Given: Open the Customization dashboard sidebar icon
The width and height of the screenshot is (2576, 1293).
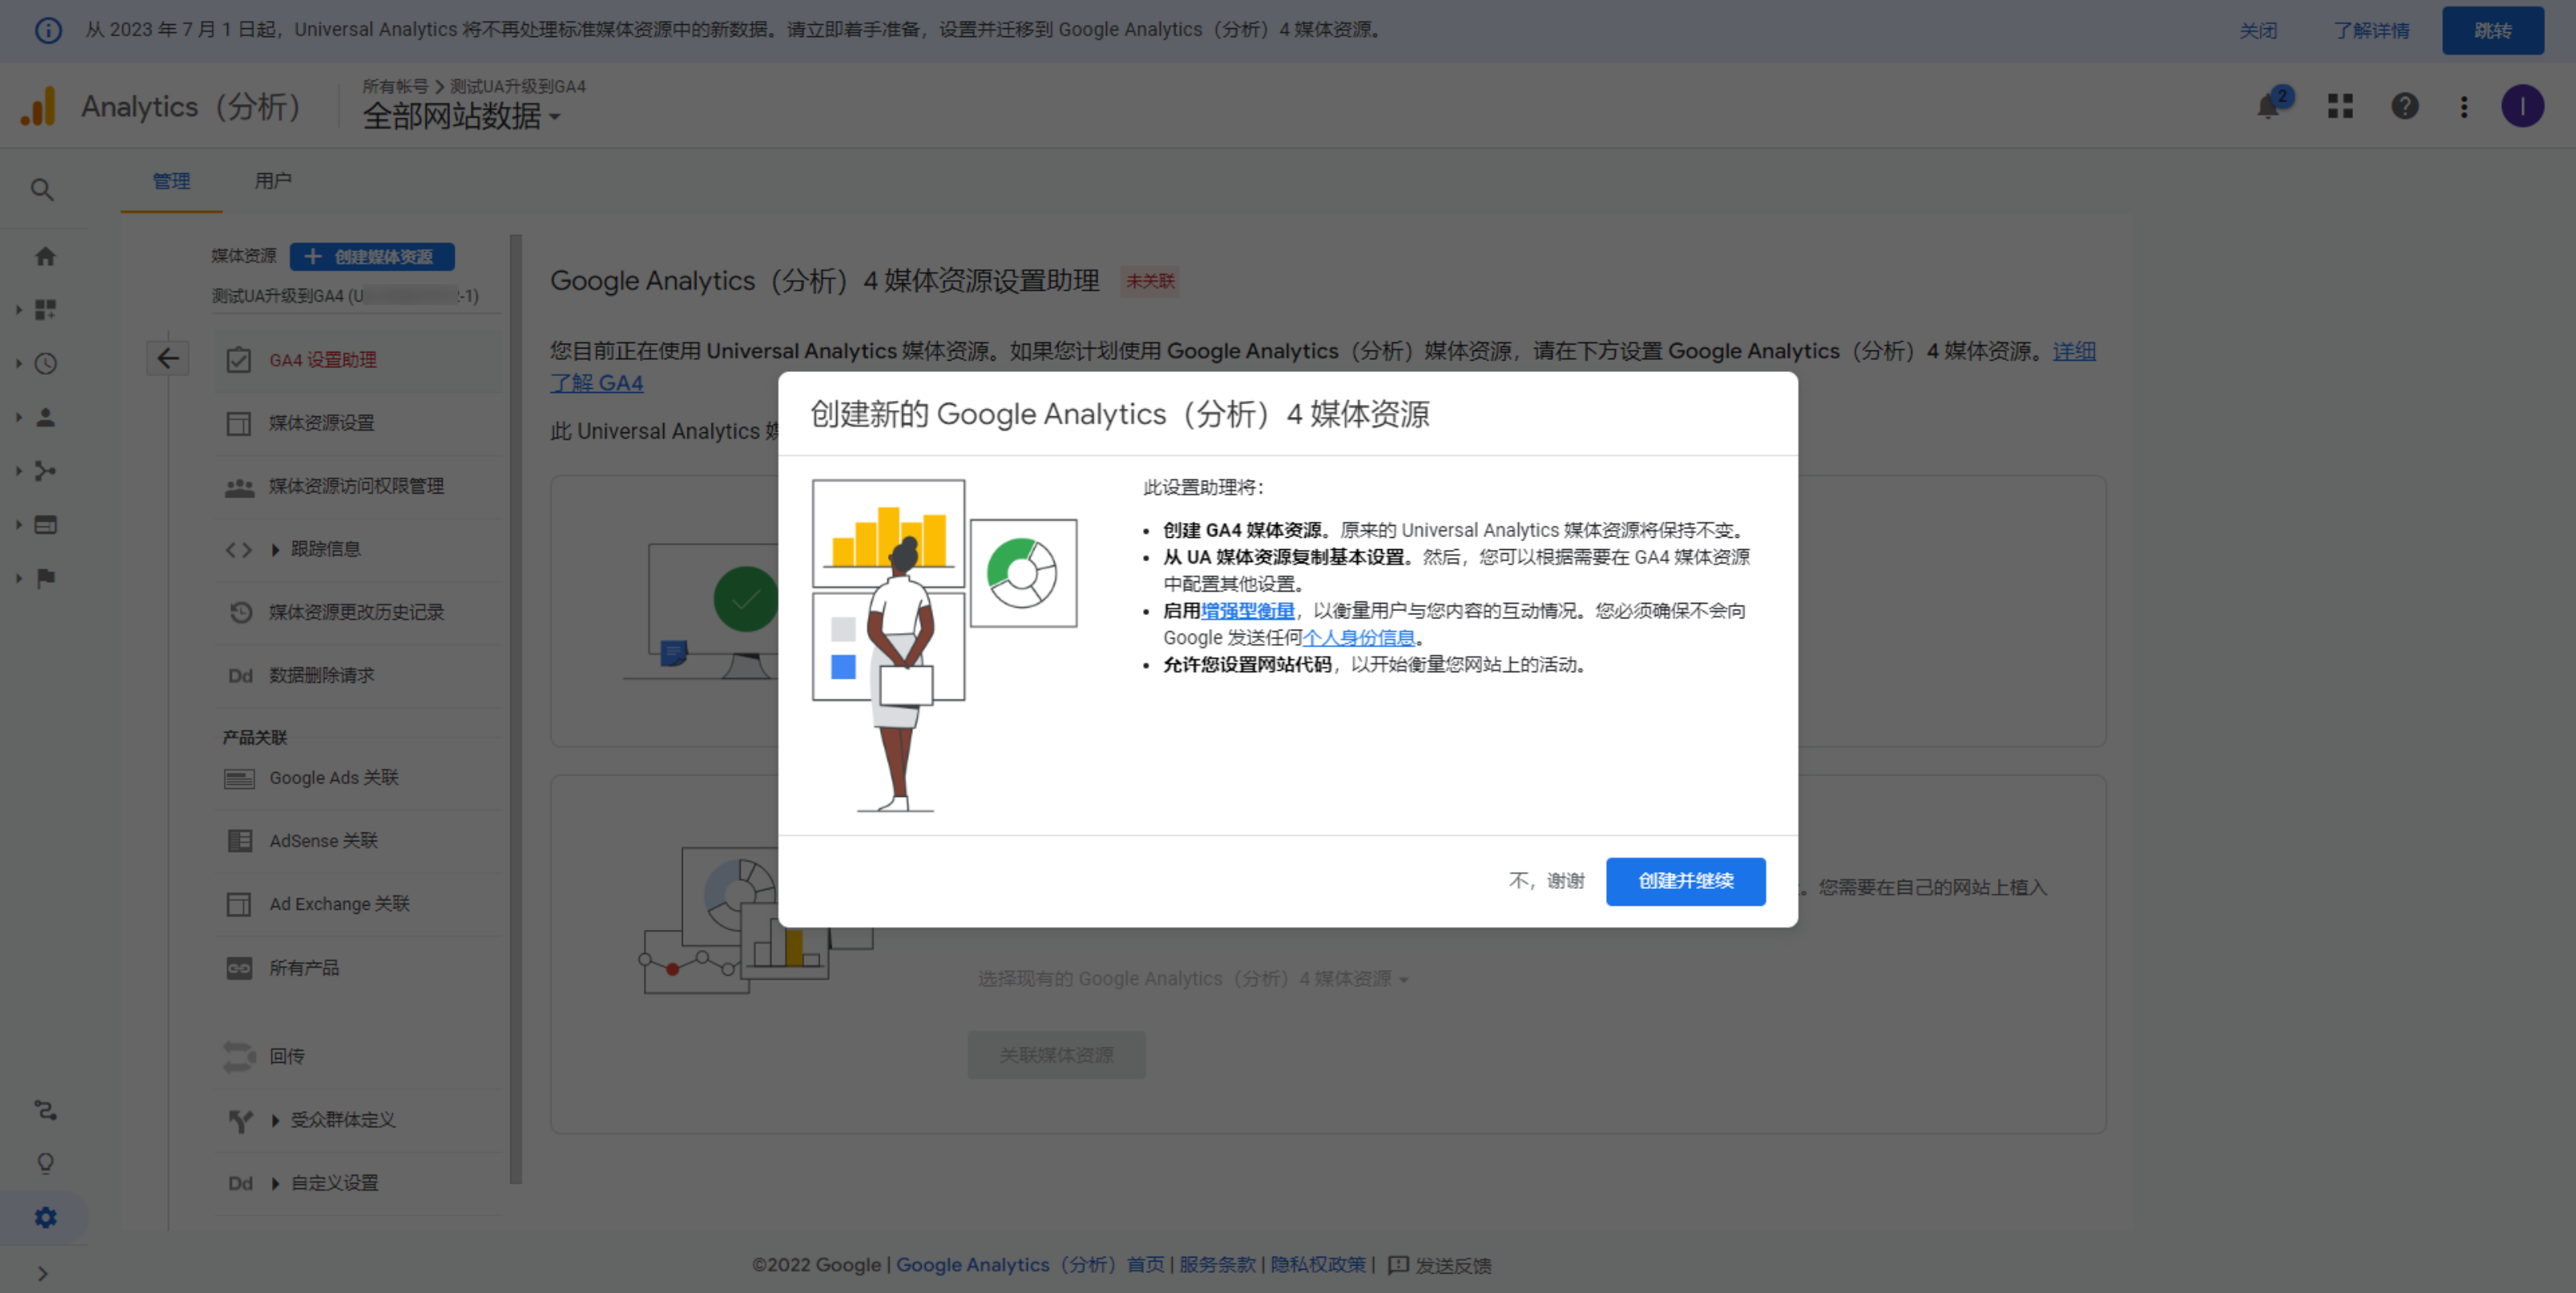Looking at the screenshot, I should coord(45,310).
